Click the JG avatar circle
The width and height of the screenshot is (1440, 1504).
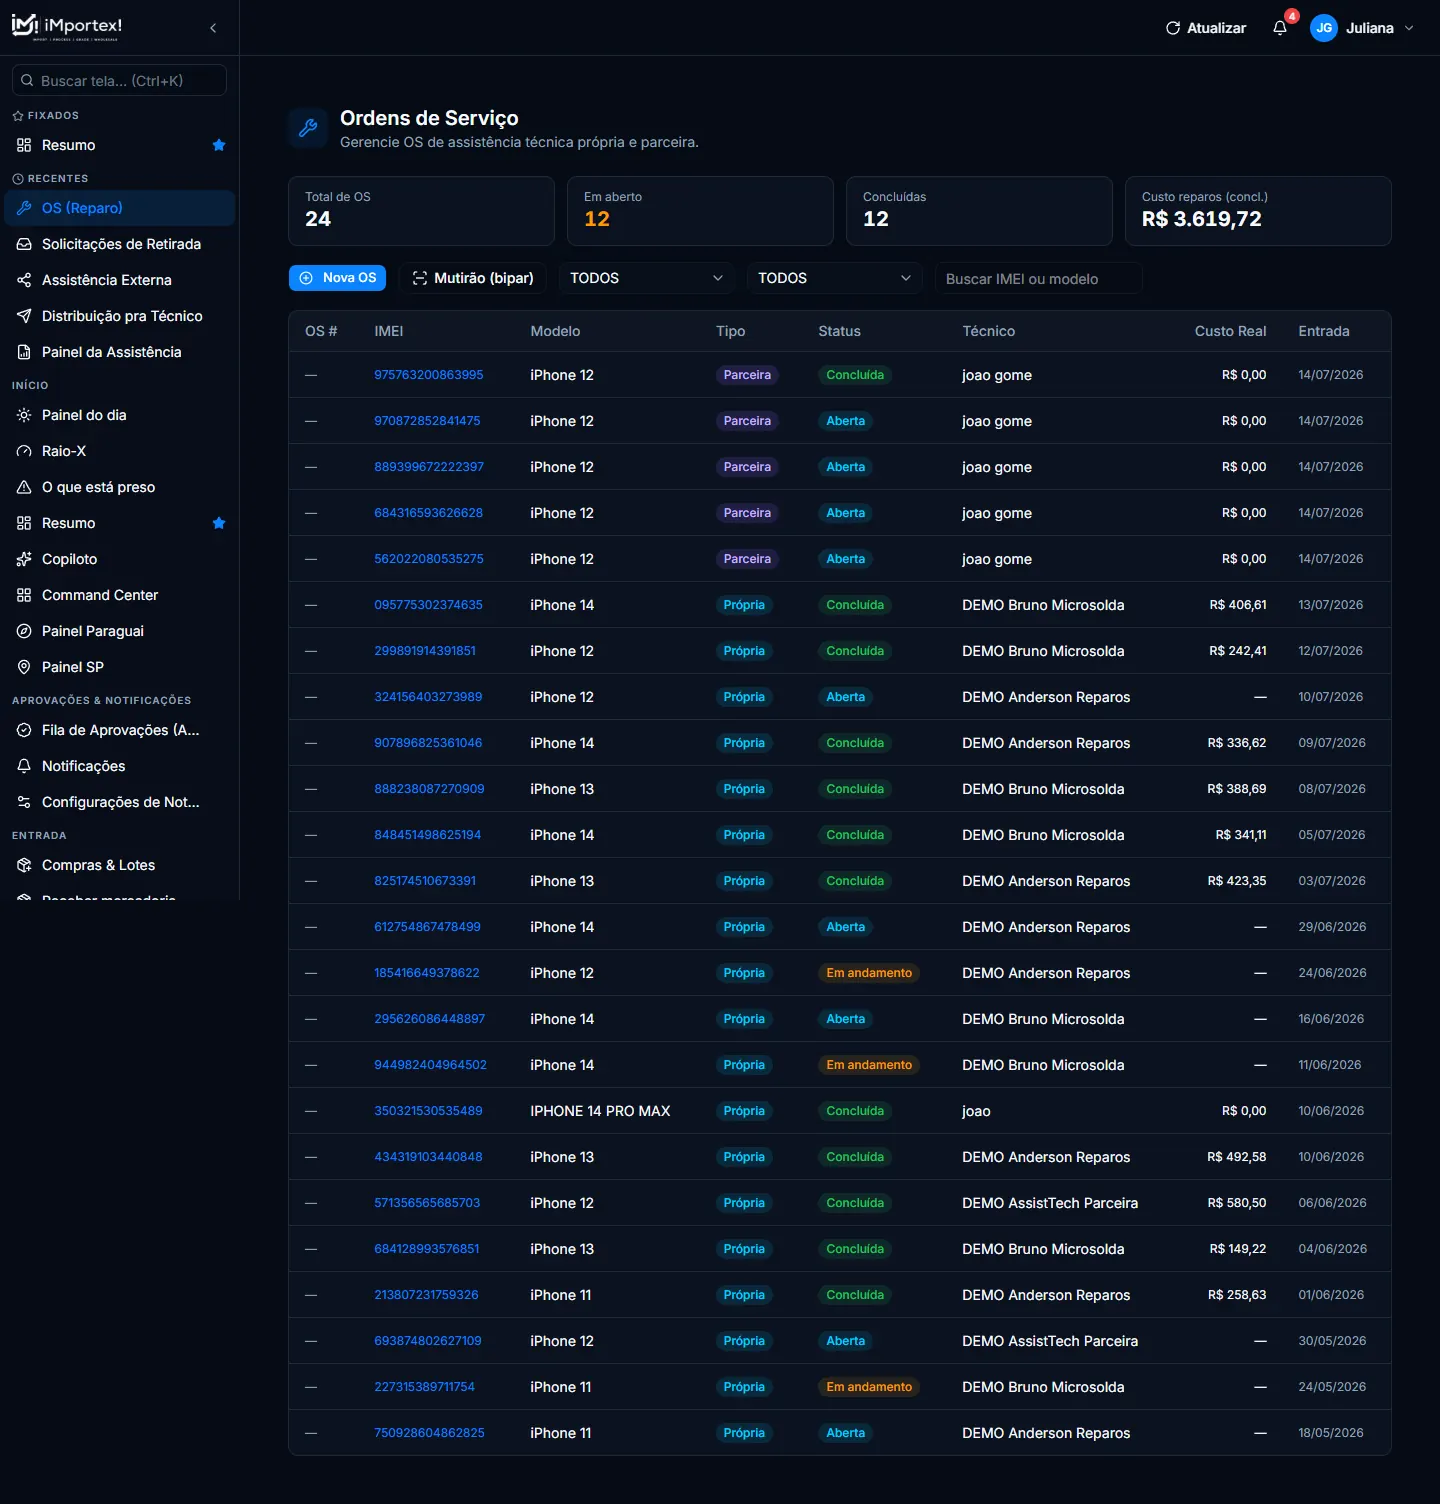(x=1324, y=28)
